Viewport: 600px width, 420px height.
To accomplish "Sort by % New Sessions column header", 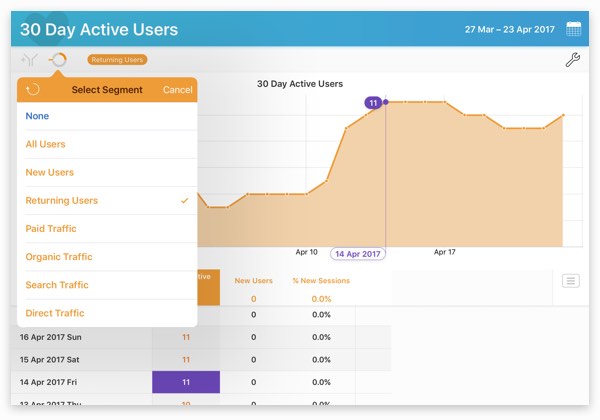I will [321, 281].
